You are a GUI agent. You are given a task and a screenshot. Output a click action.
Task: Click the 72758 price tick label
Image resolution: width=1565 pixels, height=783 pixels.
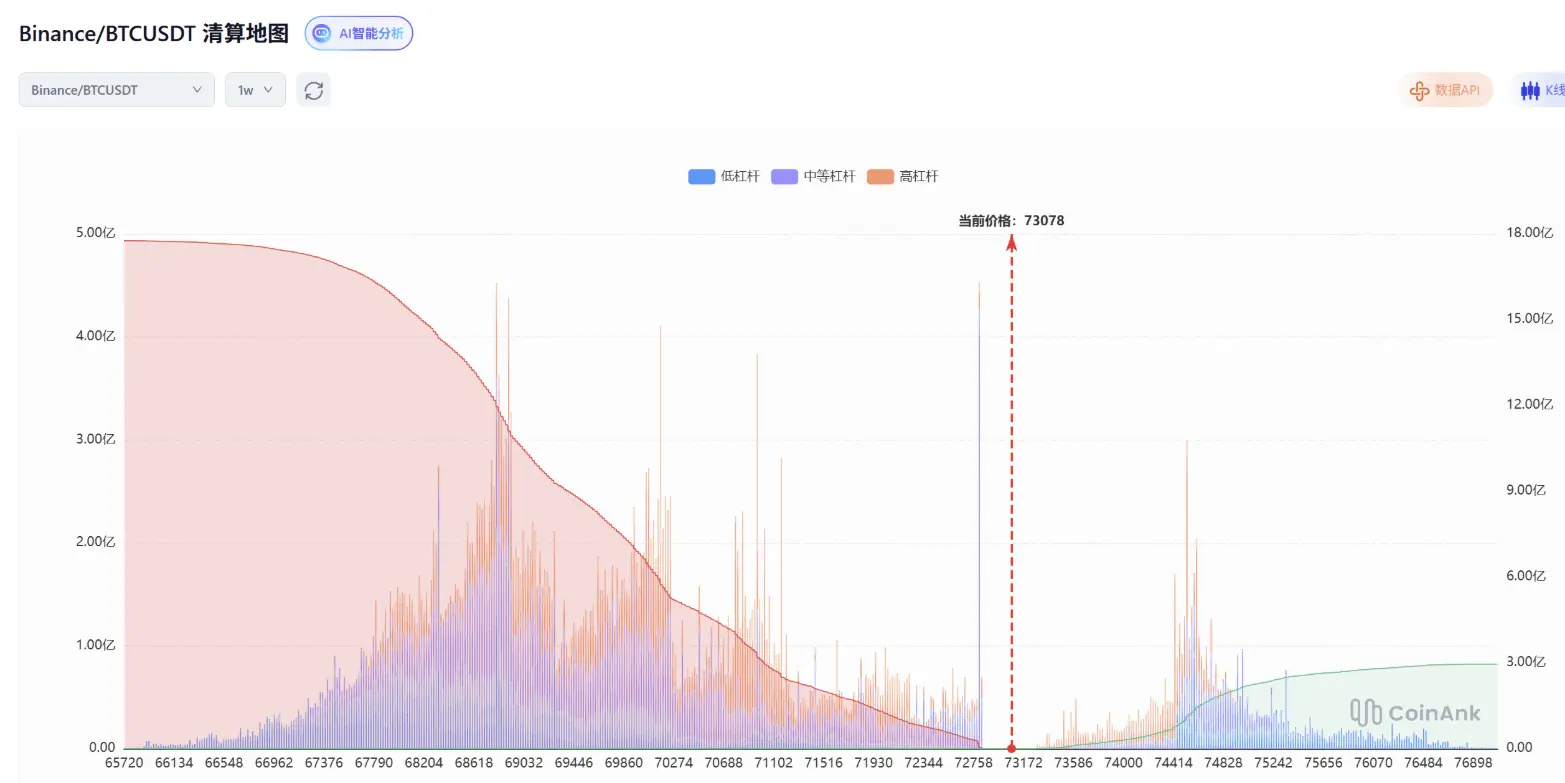point(974,763)
